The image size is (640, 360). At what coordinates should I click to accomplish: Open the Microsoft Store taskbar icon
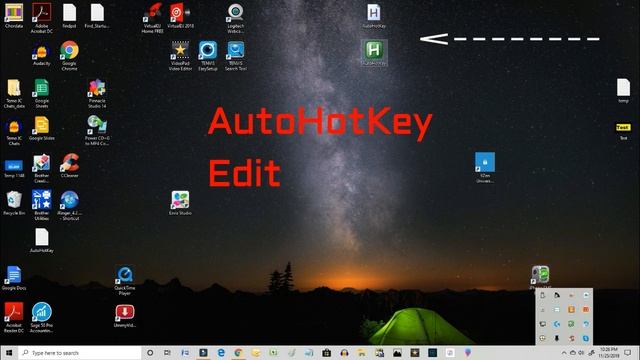327,353
